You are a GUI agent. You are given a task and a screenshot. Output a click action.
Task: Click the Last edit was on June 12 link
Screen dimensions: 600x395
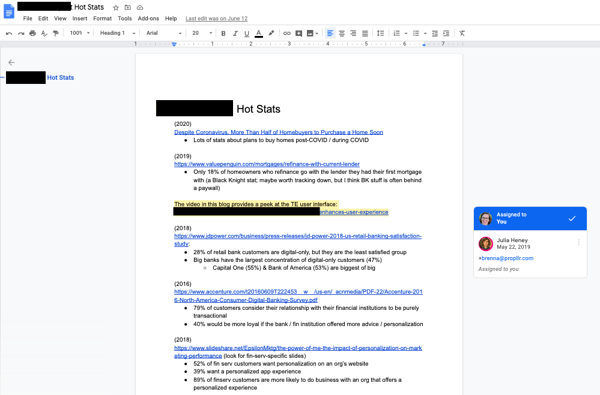point(217,18)
